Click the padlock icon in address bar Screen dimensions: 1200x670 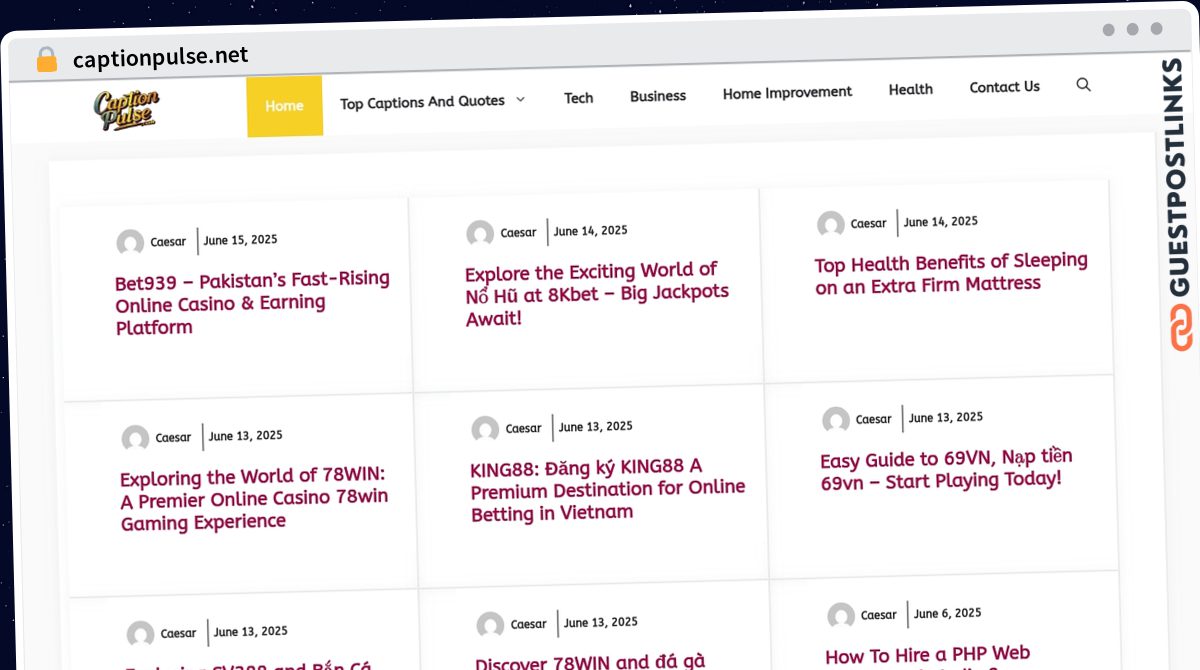click(x=46, y=60)
